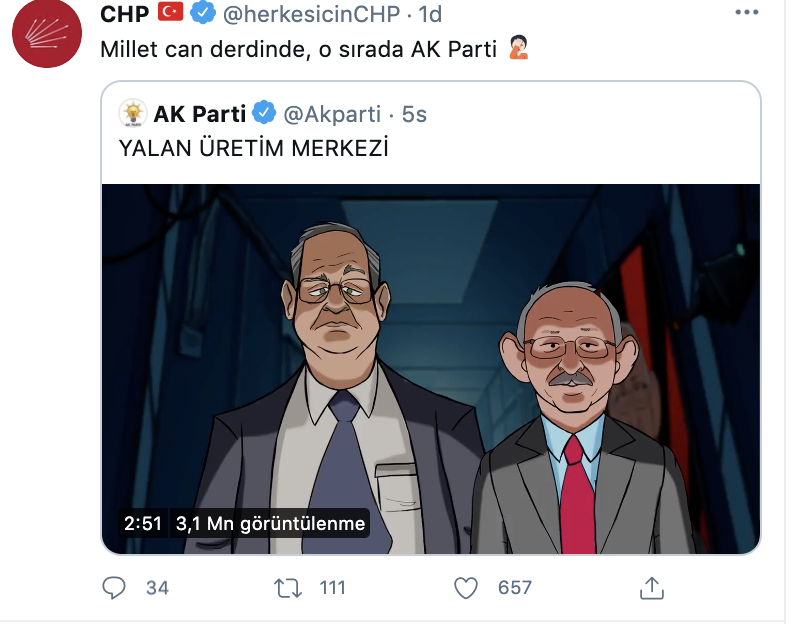This screenshot has width=792, height=624.
Task: Click the 111 retweets count
Action: 332,588
